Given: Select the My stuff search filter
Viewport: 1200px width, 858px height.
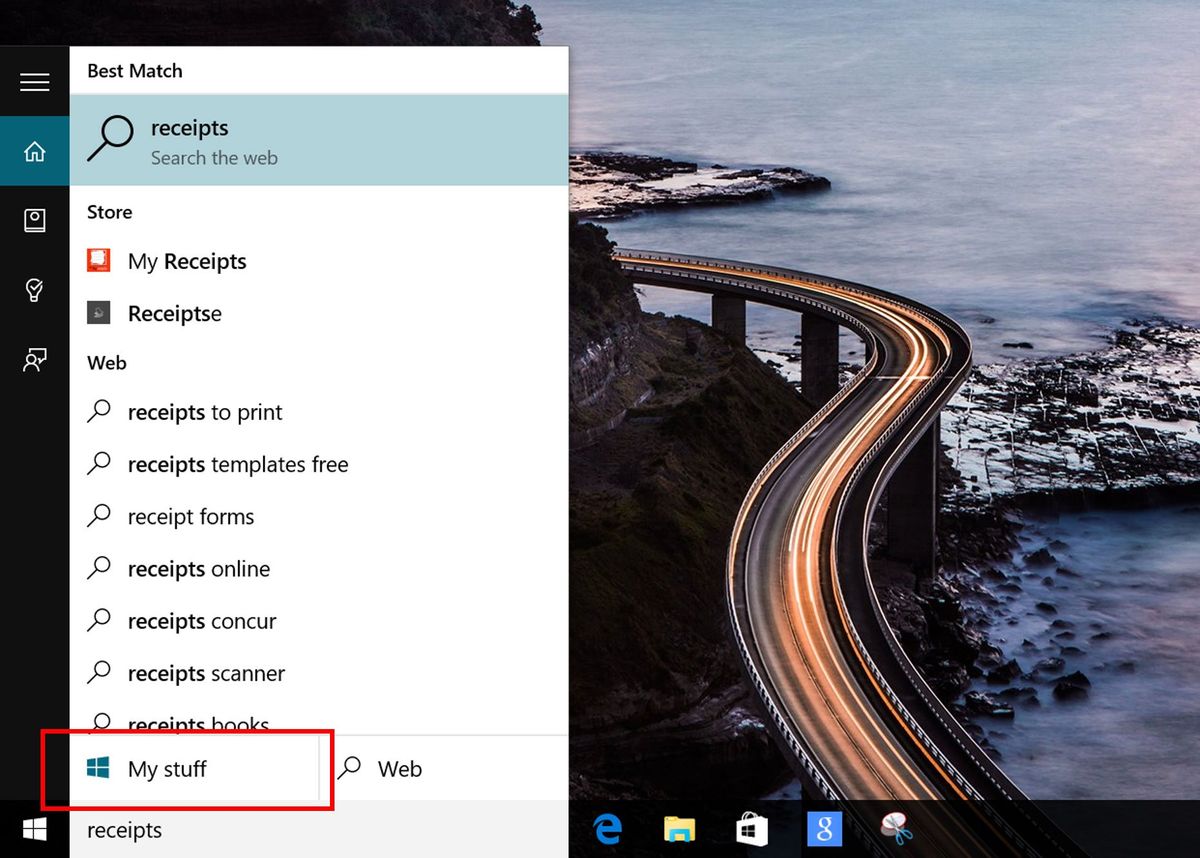Looking at the screenshot, I should [166, 768].
